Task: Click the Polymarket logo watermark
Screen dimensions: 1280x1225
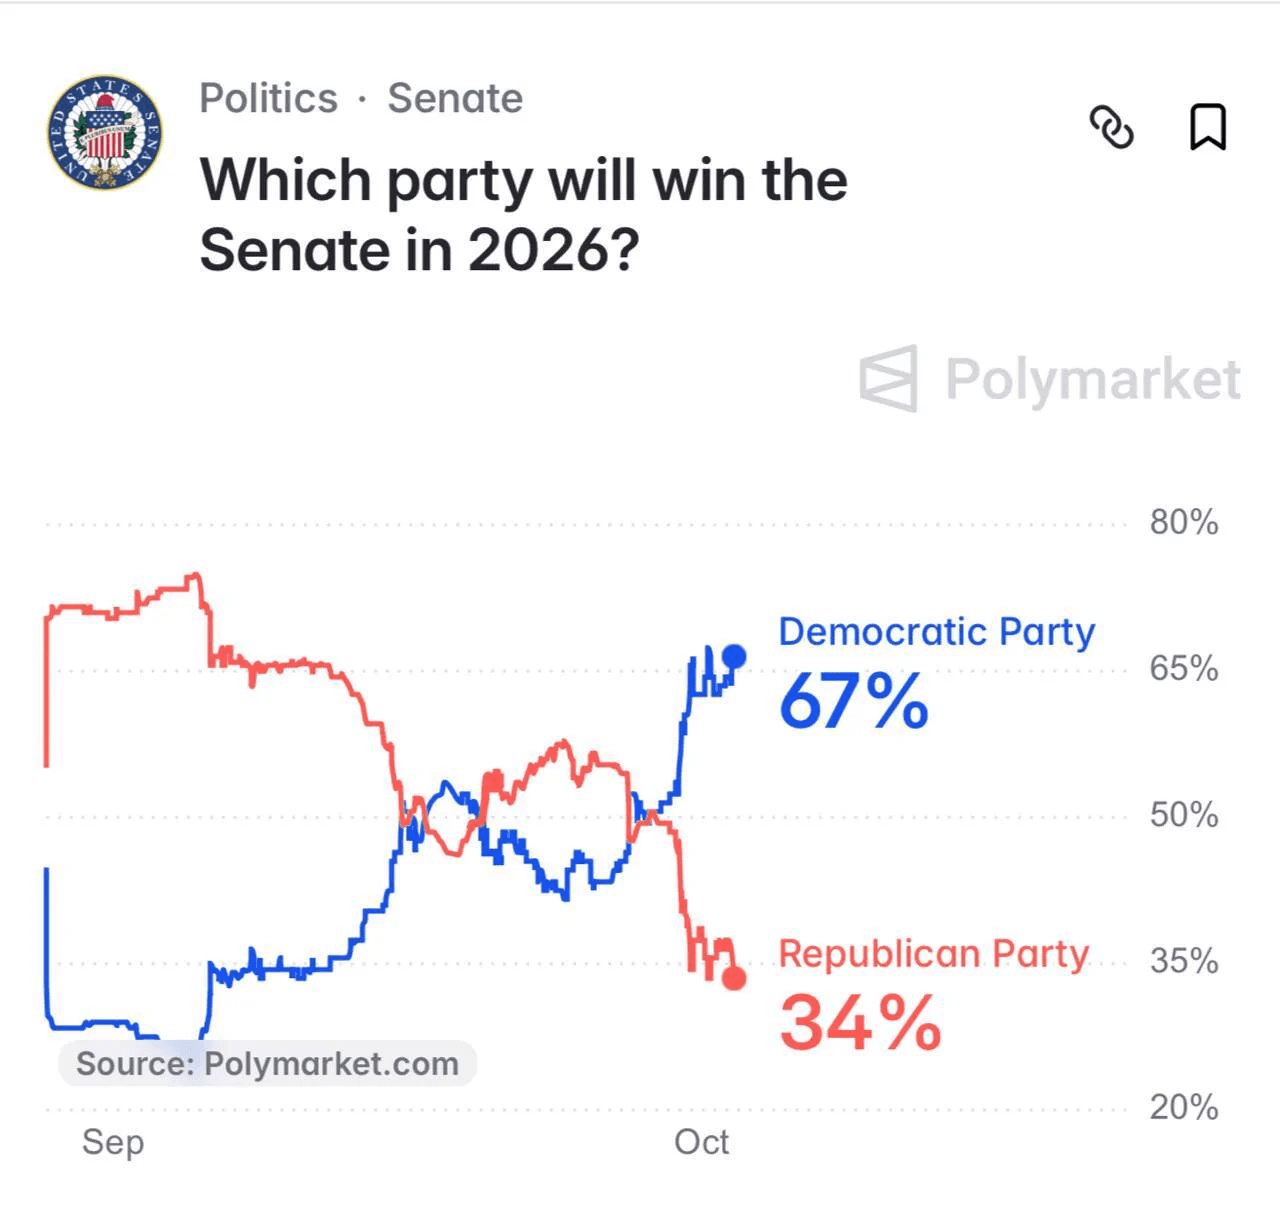Action: tap(1050, 379)
